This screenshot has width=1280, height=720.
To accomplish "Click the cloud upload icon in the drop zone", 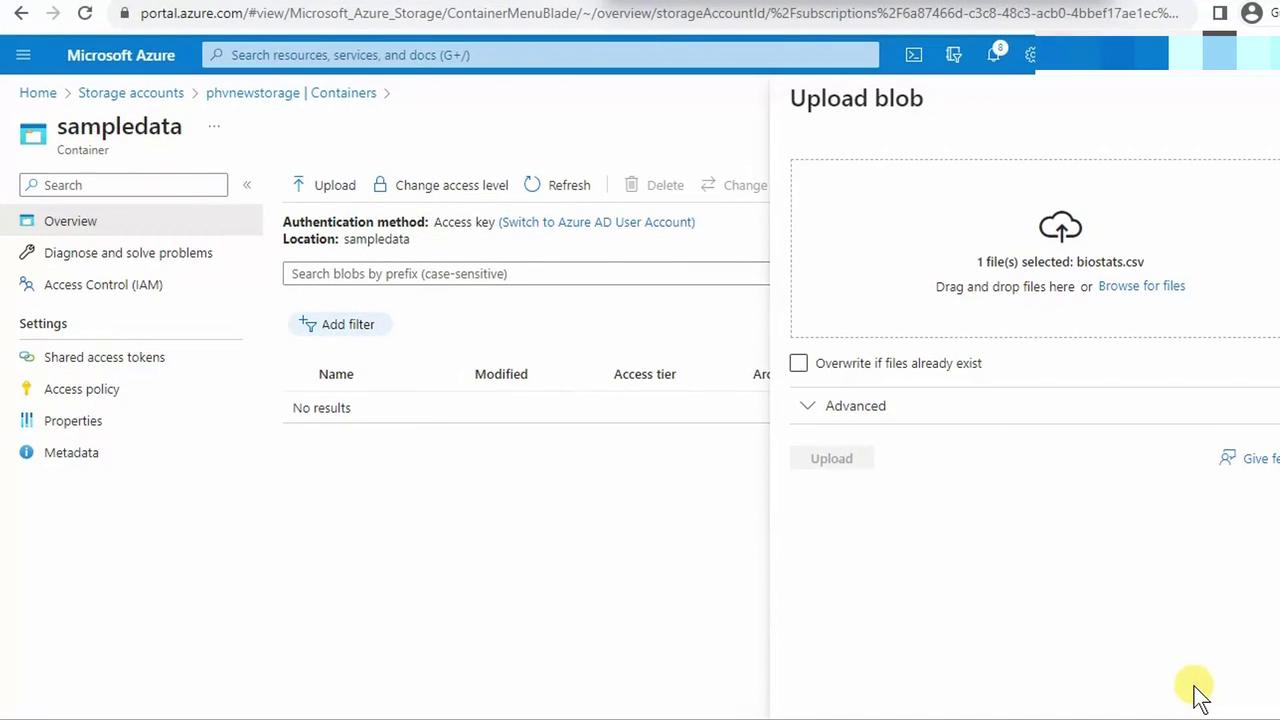I will coord(1060,226).
